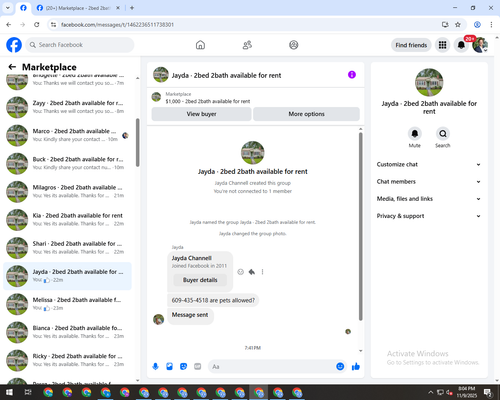Send a thumbs-up like
500x400 pixels.
pos(356,367)
